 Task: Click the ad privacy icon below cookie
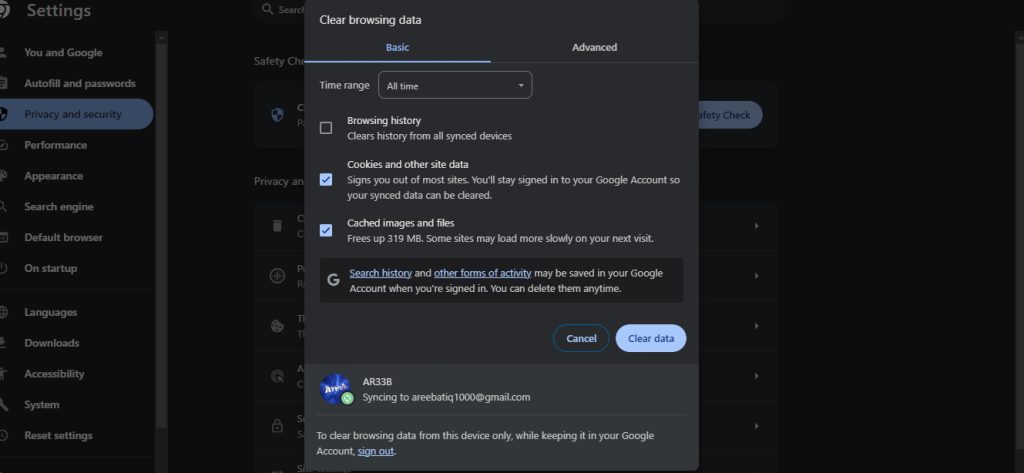pyautogui.click(x=278, y=376)
